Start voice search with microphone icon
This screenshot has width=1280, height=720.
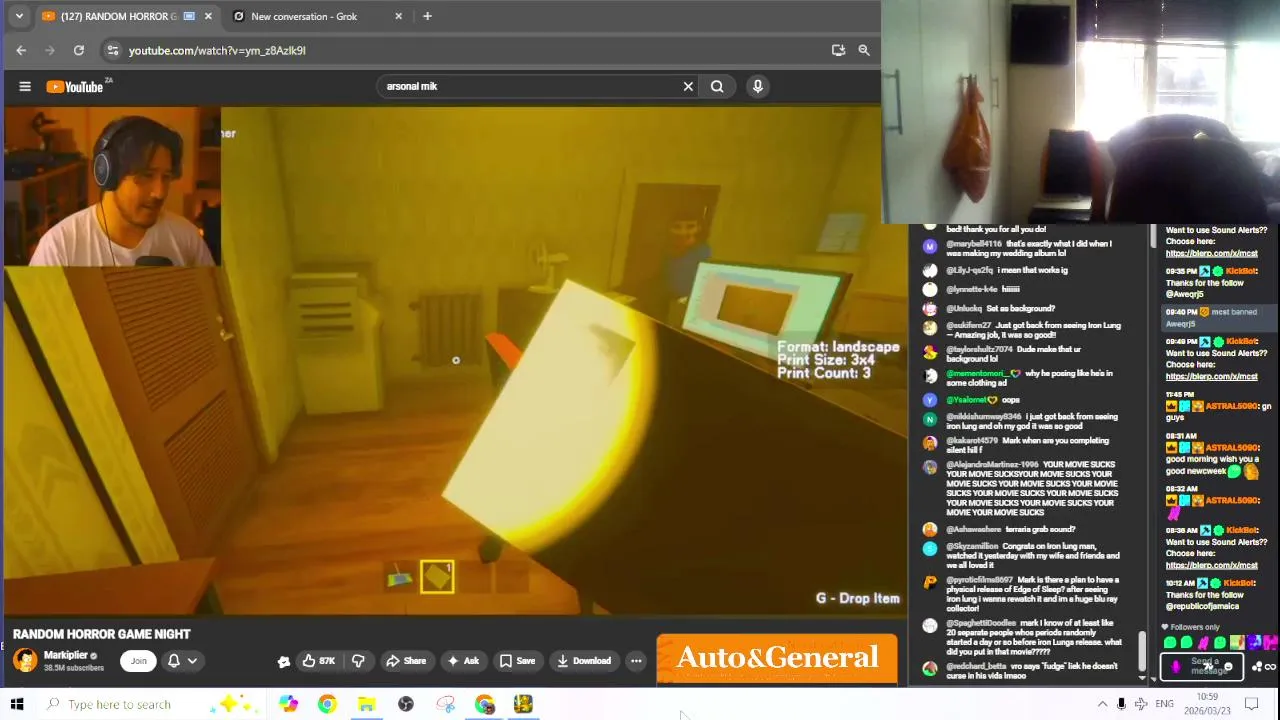click(x=758, y=86)
